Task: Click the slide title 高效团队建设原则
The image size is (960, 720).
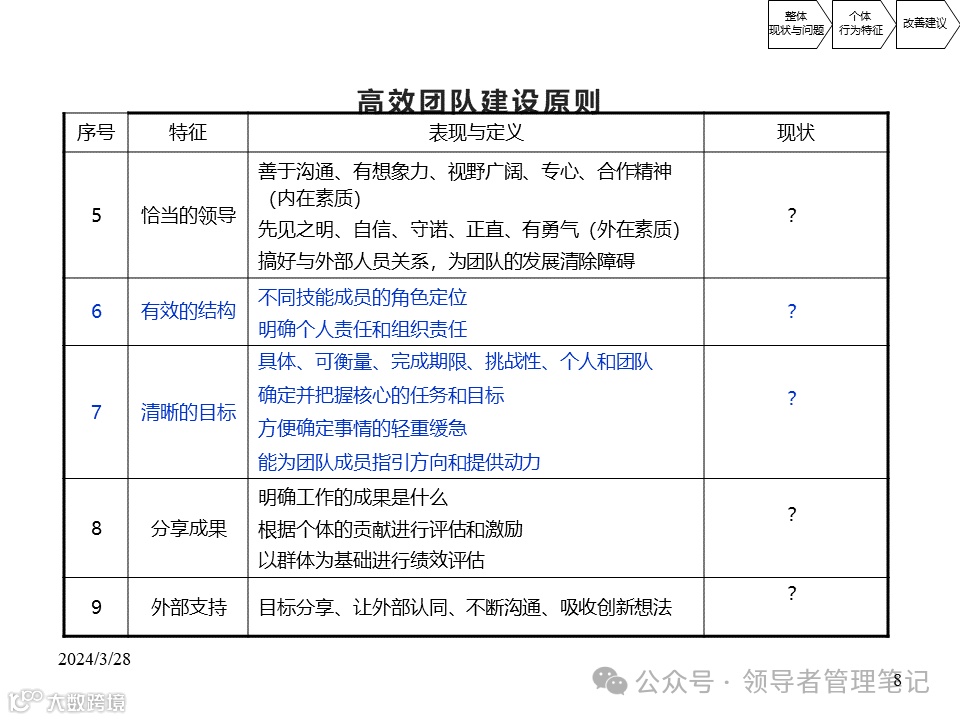Action: tap(478, 101)
